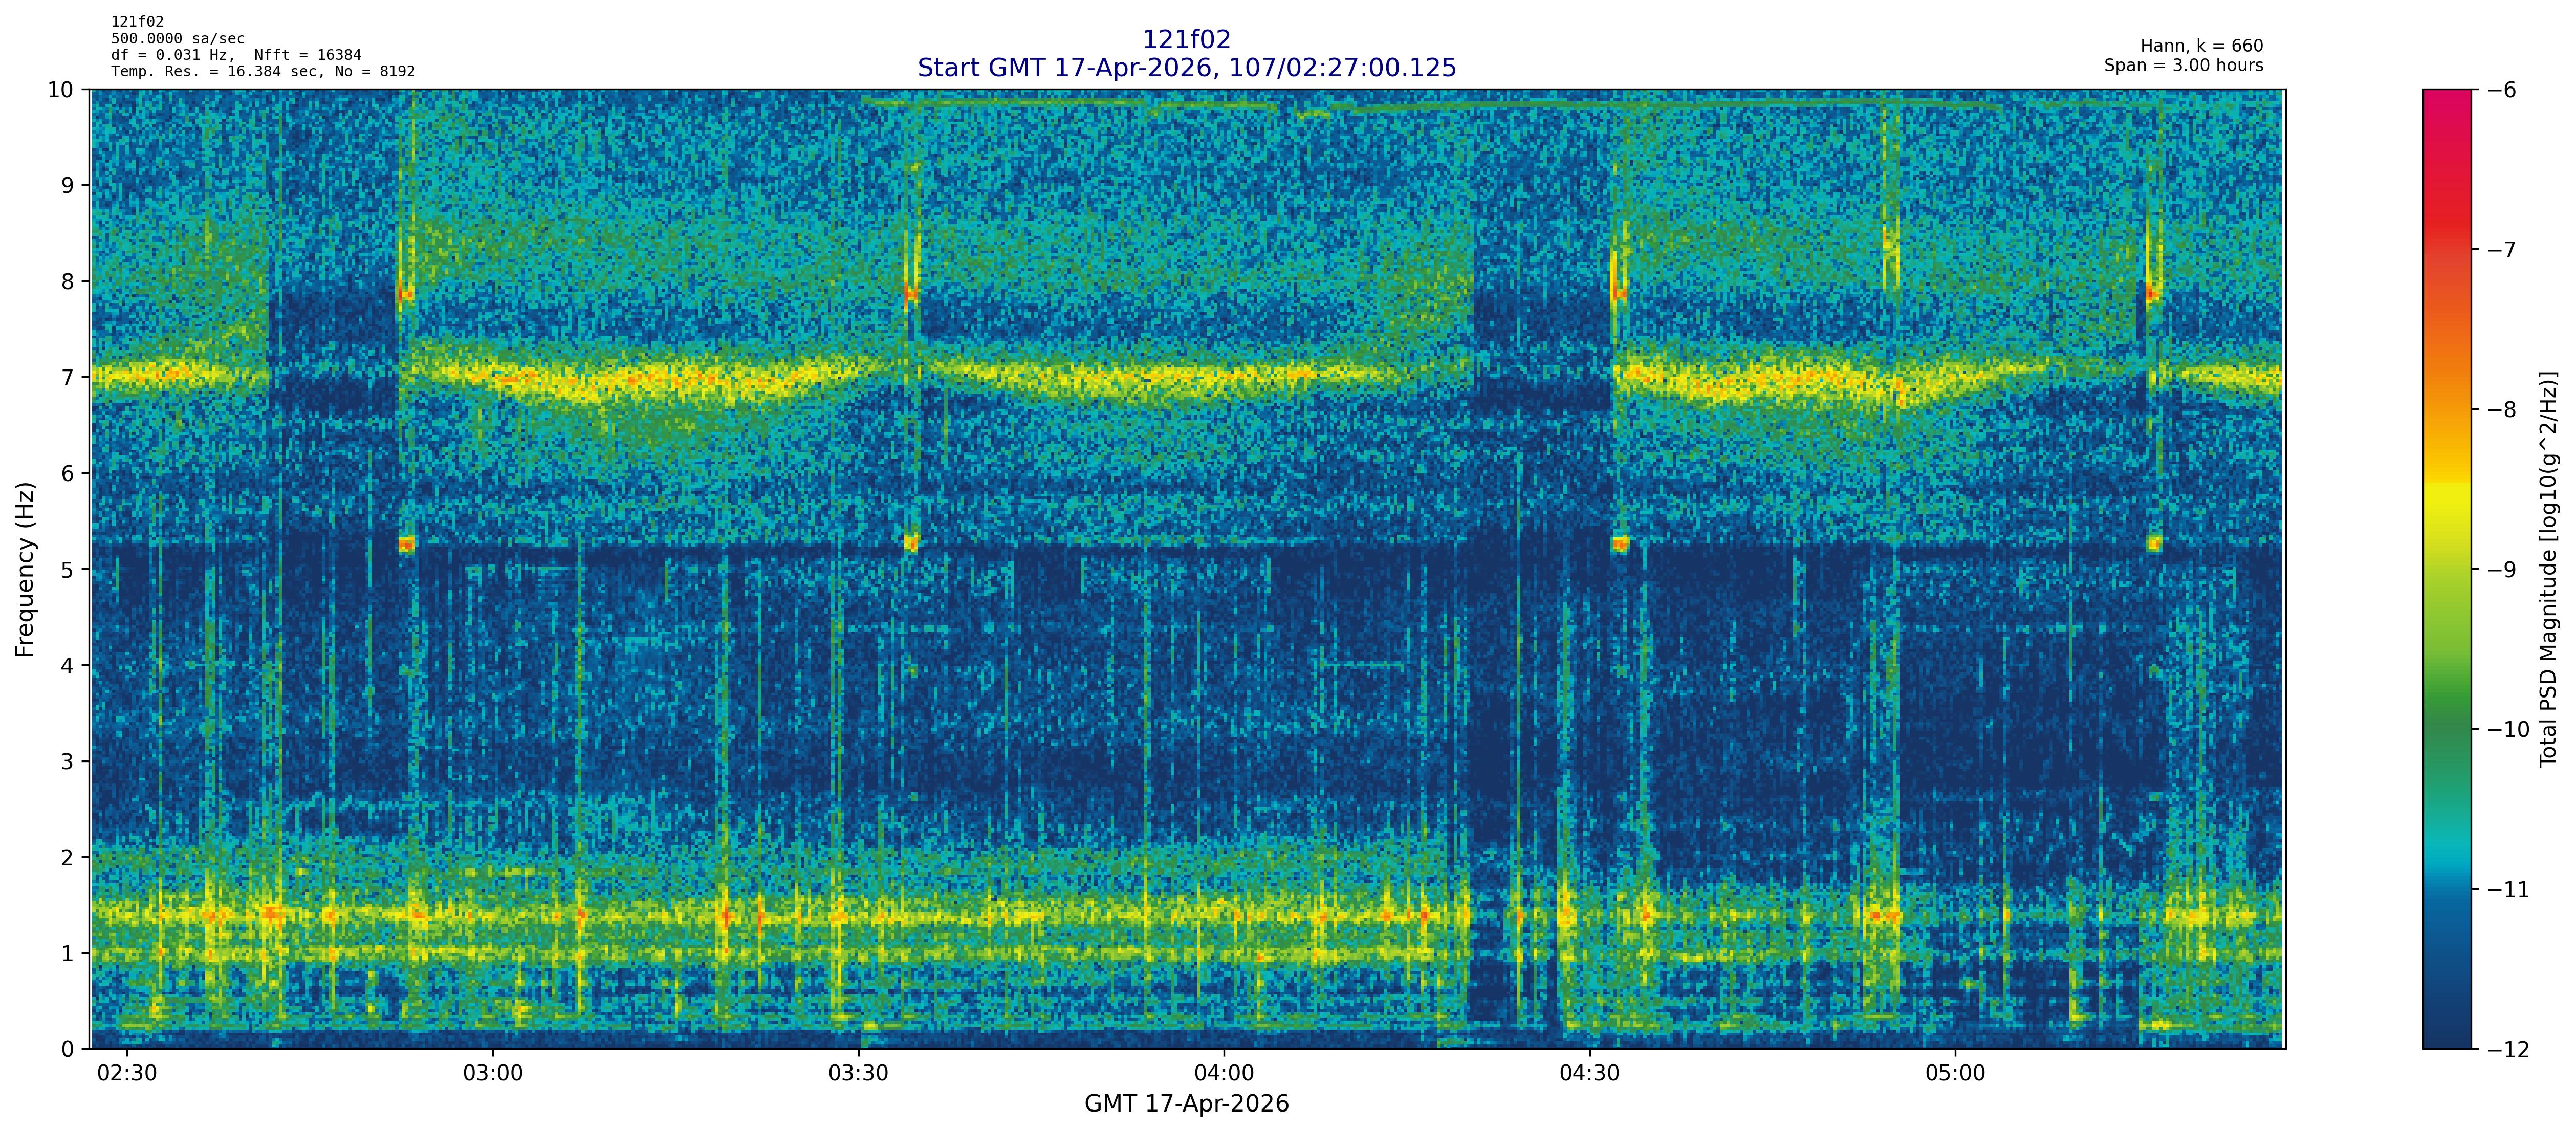Click the 03:00 time axis tick label
Screen dimensions: 2576x1132
pyautogui.click(x=492, y=1074)
